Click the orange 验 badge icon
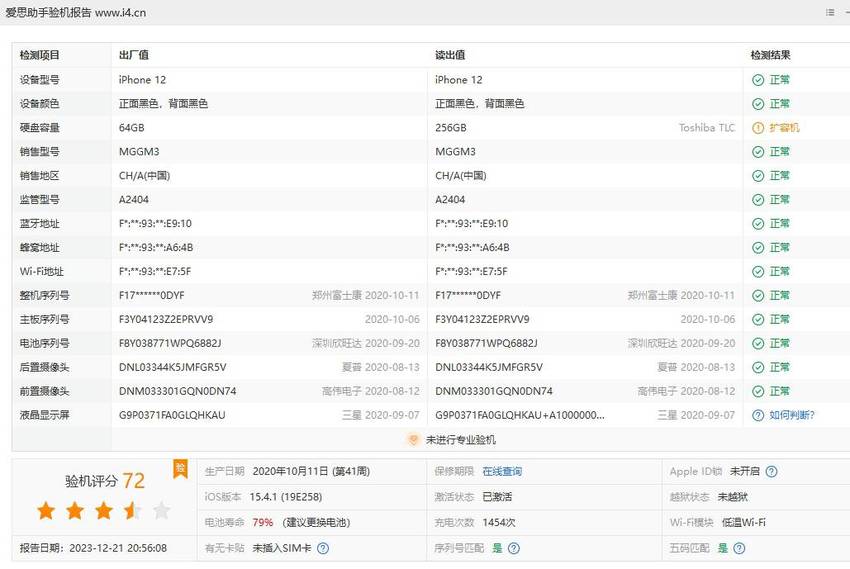The image size is (850, 569). (180, 469)
